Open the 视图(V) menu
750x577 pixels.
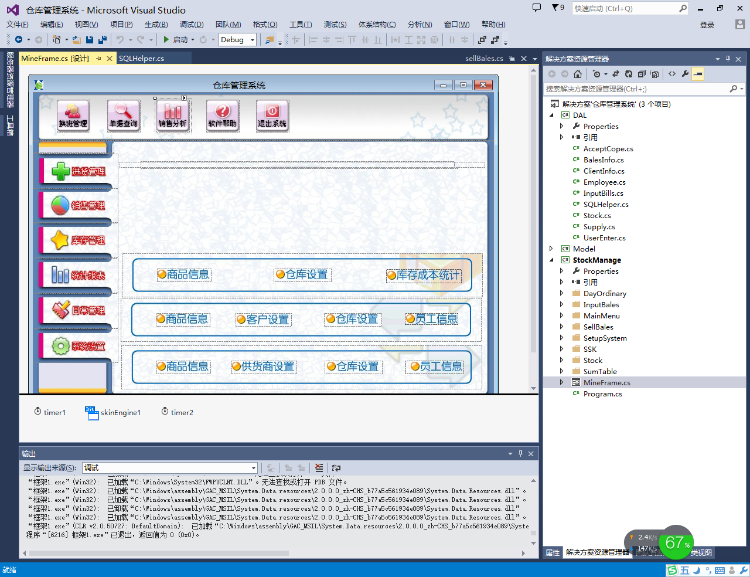click(x=86, y=24)
